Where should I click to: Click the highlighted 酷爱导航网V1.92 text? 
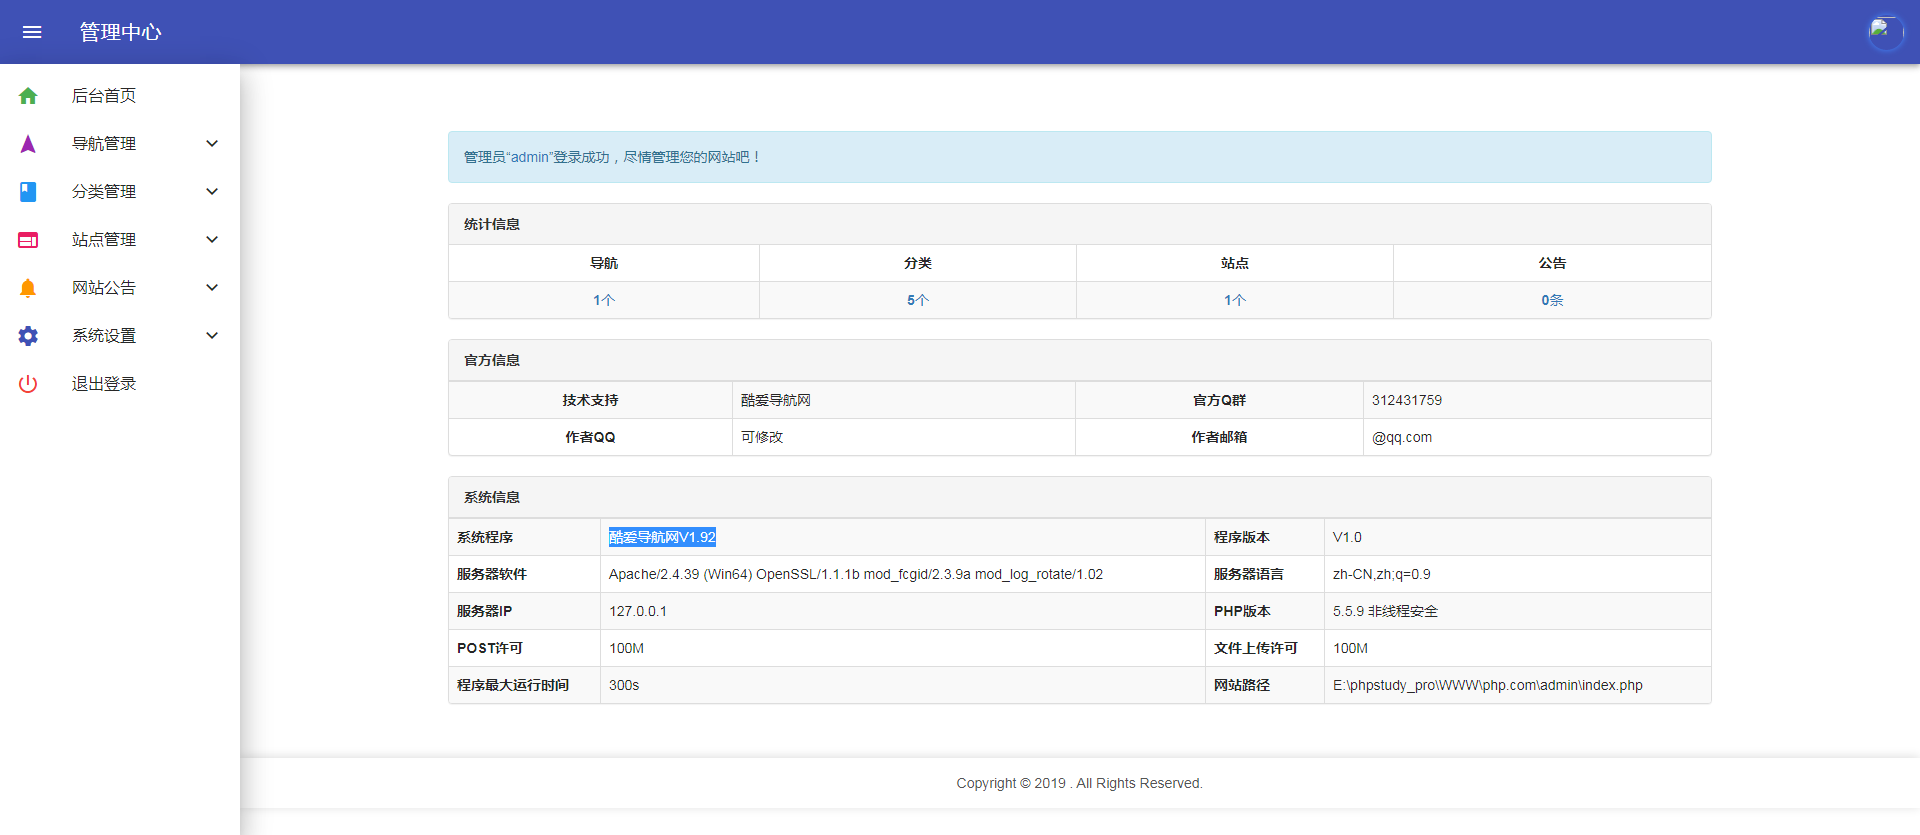662,537
